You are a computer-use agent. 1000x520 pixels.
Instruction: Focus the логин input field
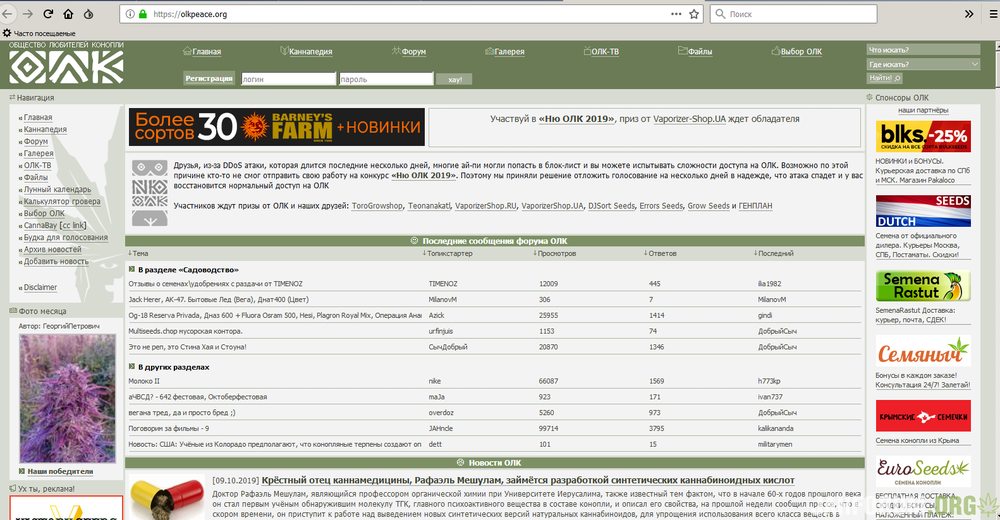click(x=288, y=79)
